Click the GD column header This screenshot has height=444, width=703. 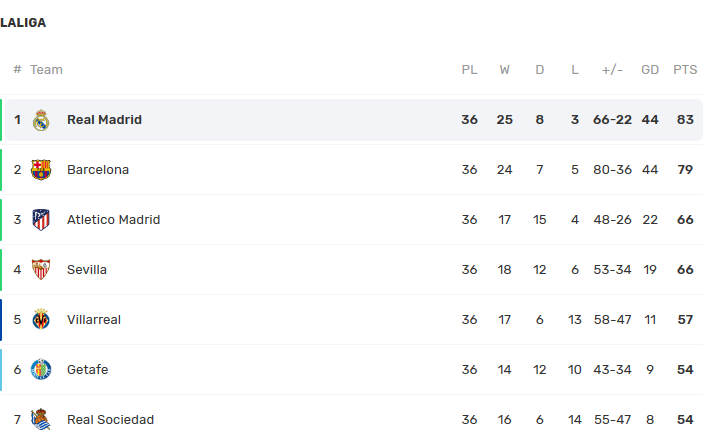pos(650,70)
